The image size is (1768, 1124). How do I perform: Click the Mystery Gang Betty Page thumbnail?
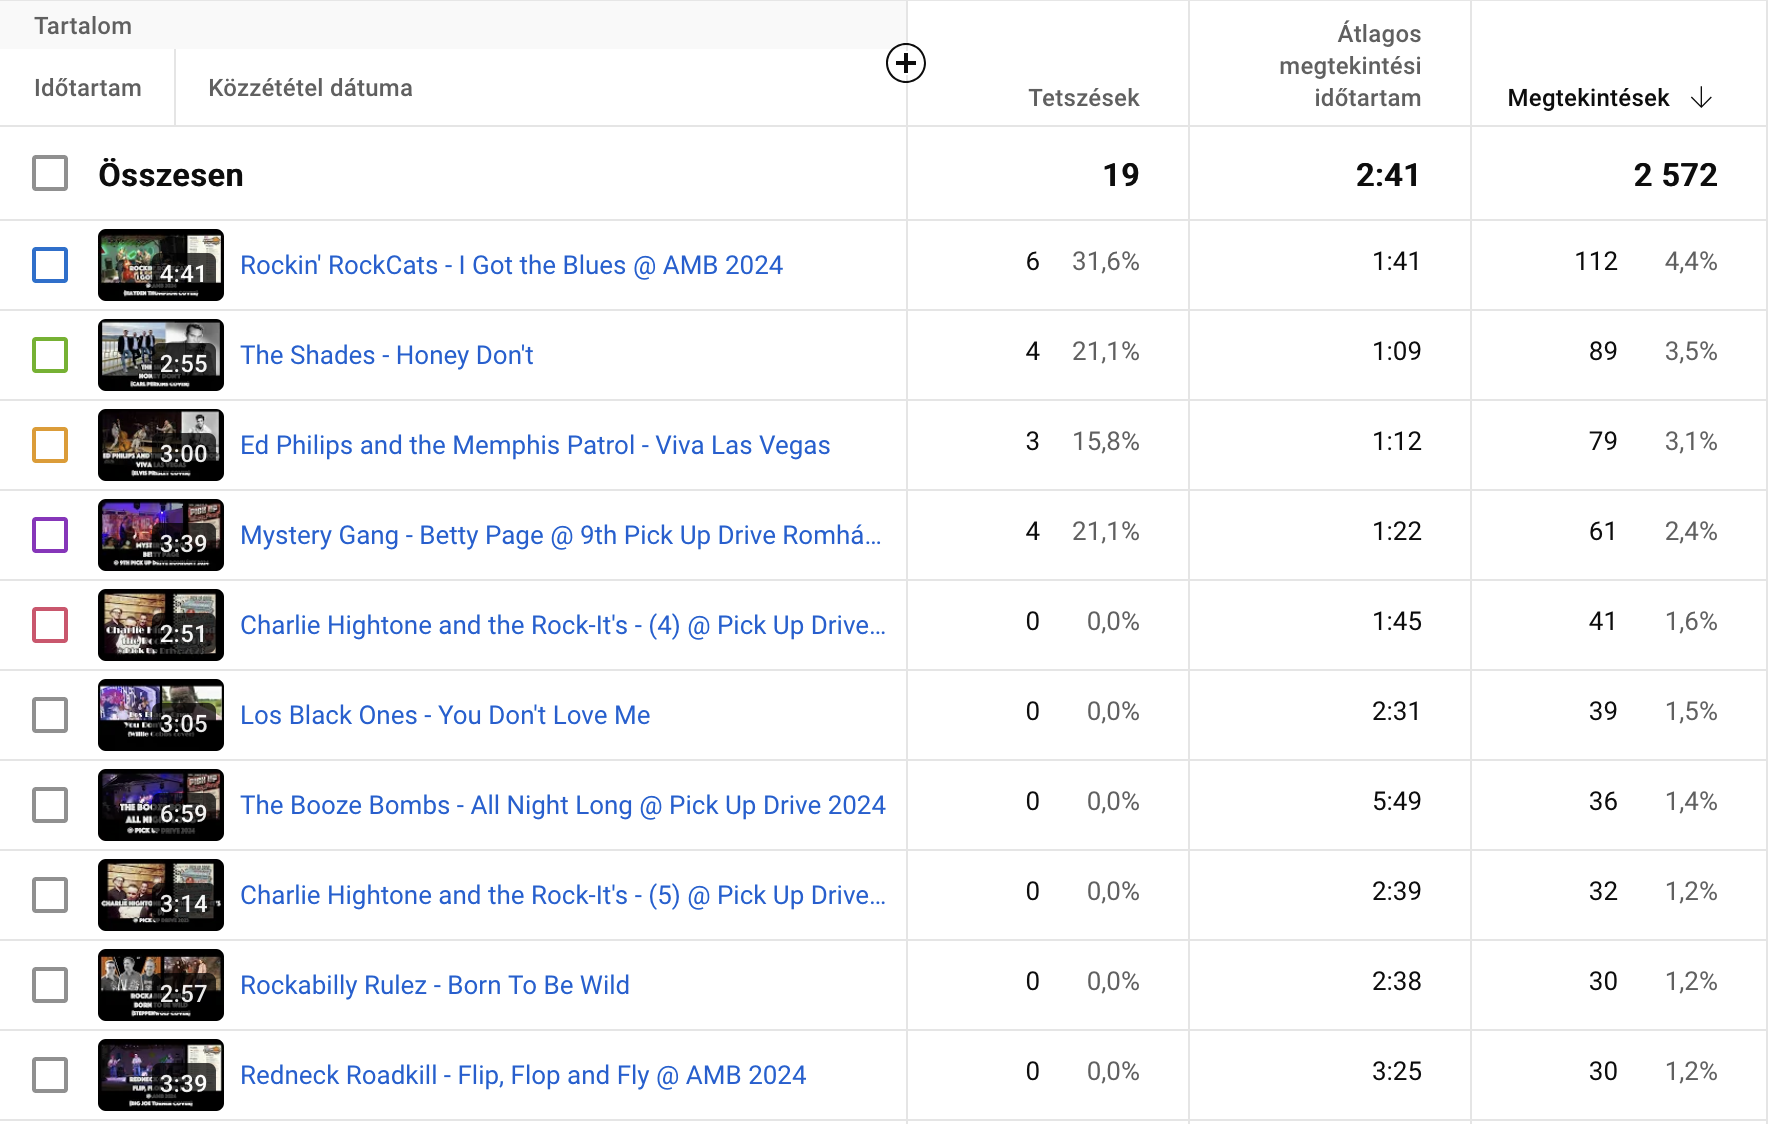point(160,535)
